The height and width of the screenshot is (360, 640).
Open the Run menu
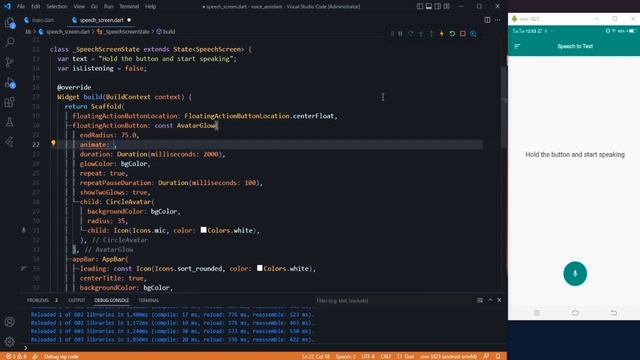pyautogui.click(x=108, y=7)
